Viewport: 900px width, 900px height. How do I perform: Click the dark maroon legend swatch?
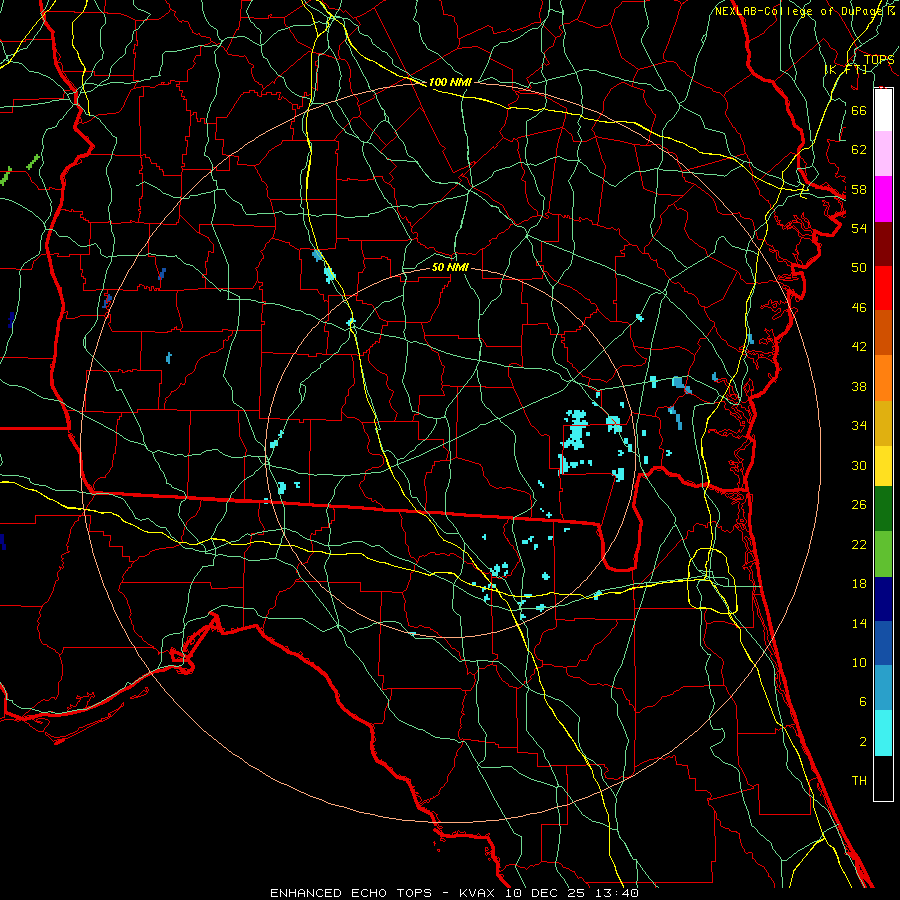click(883, 244)
